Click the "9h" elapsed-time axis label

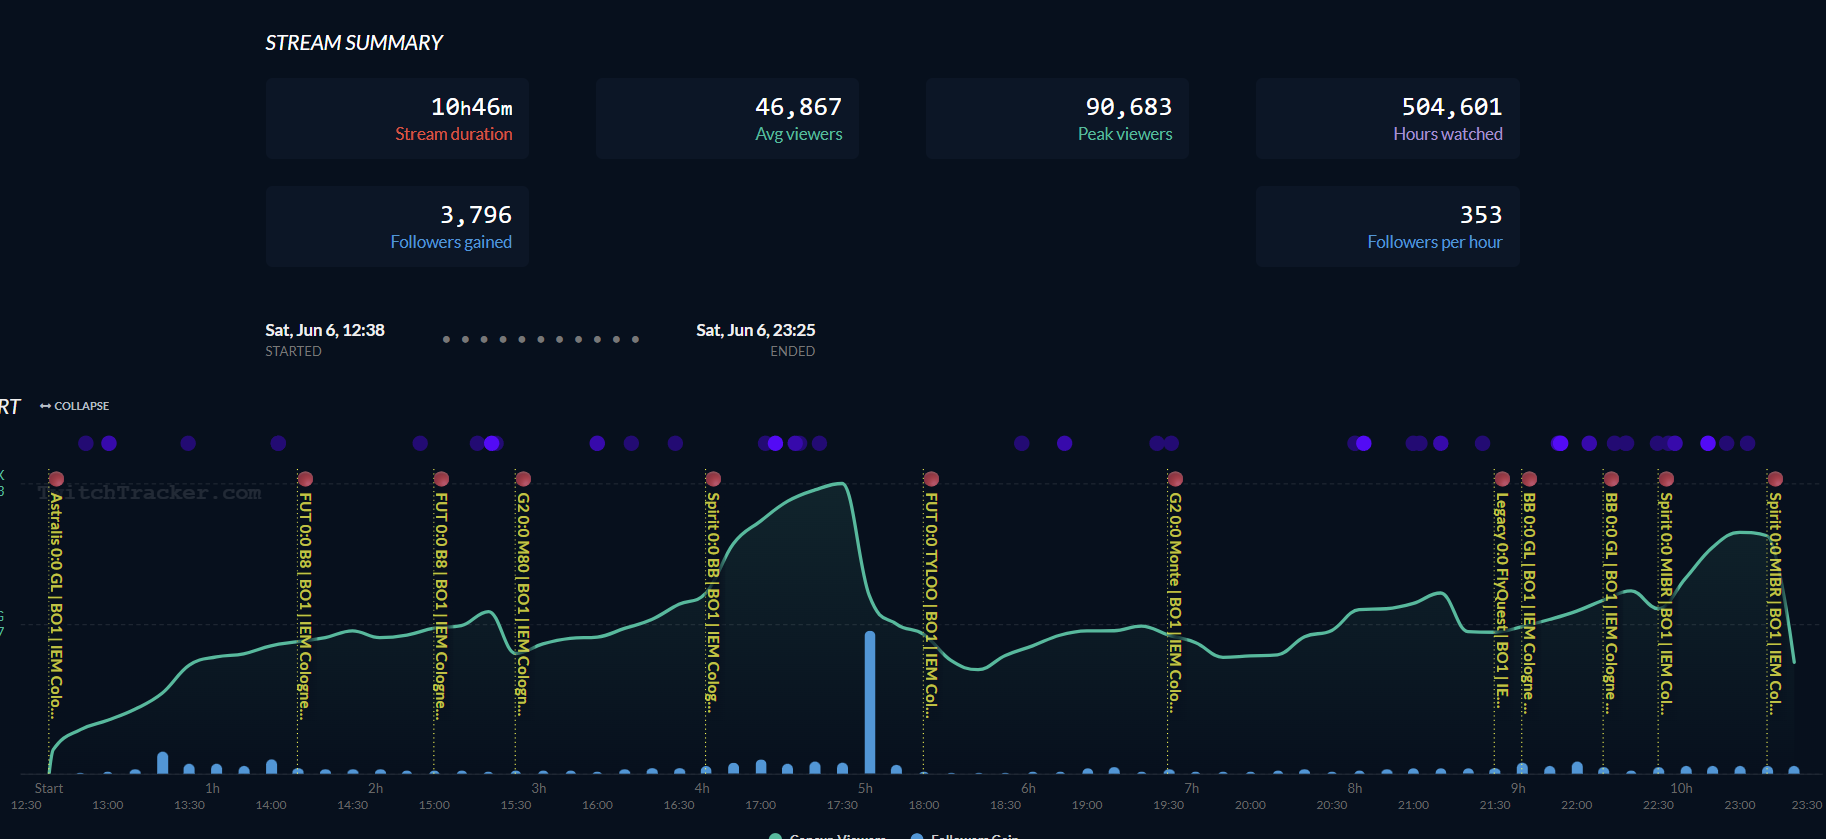(x=1518, y=788)
